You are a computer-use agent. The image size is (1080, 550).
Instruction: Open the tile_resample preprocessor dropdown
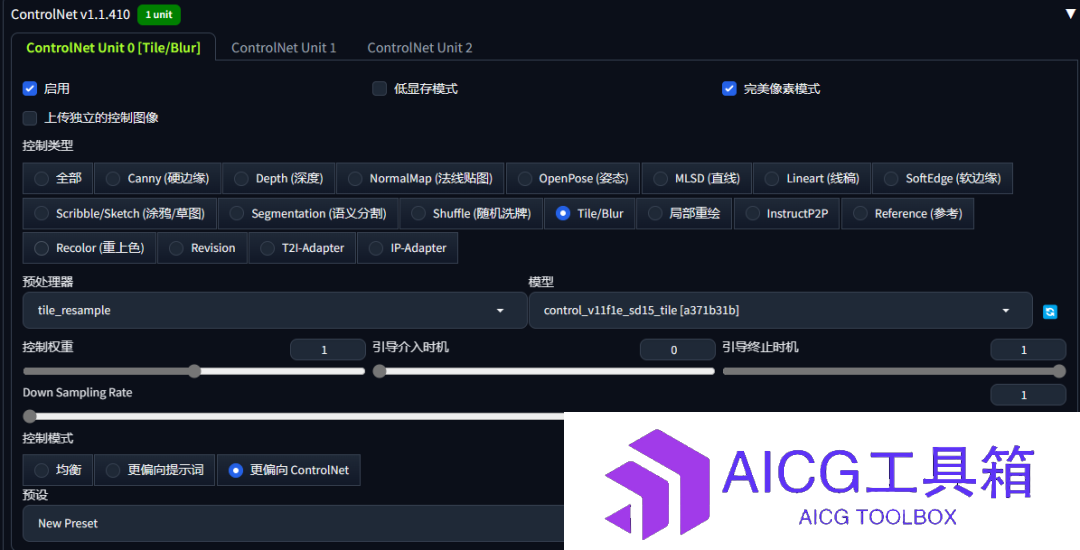(x=274, y=310)
